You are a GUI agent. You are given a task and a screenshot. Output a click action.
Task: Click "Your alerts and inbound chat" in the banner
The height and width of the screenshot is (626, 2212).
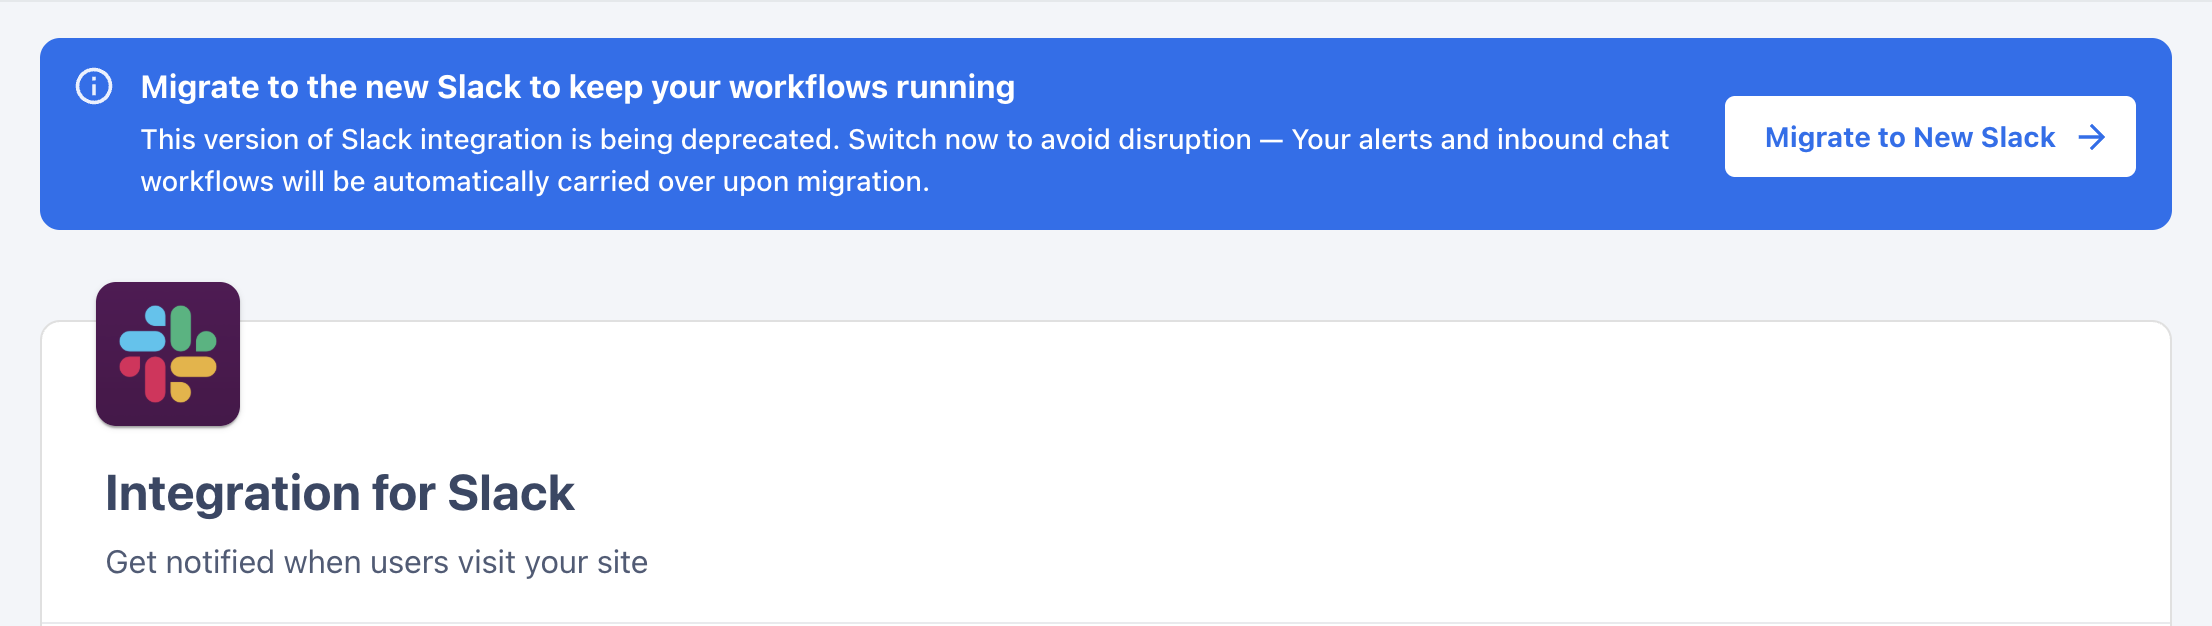tap(1480, 139)
